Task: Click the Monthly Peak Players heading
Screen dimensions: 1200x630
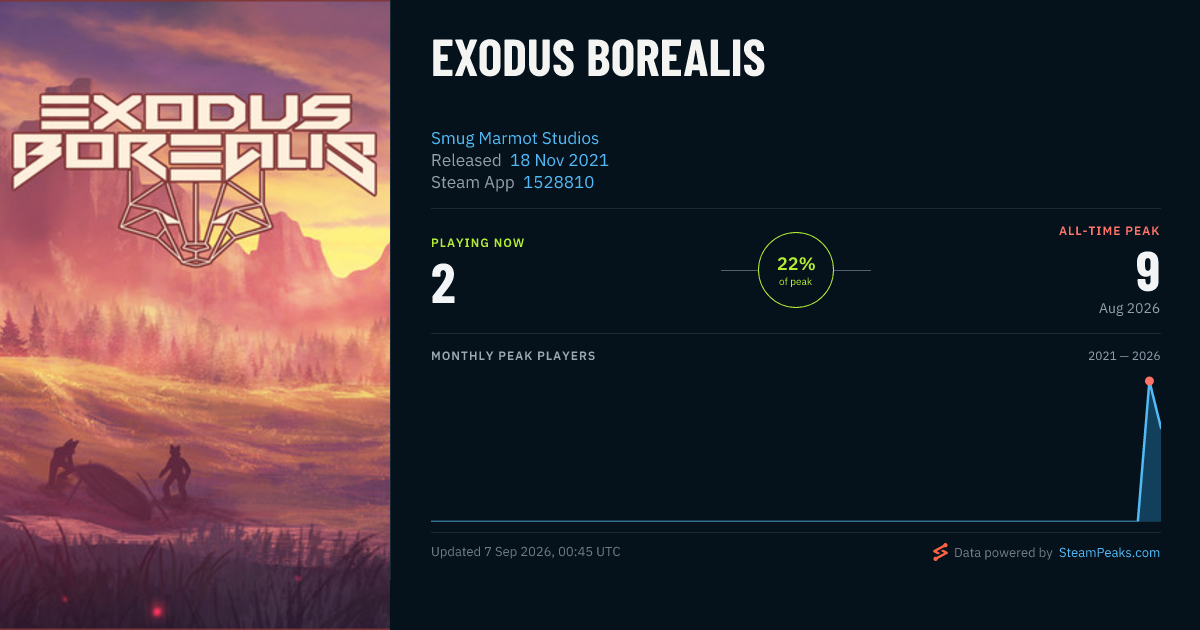Action: 513,356
